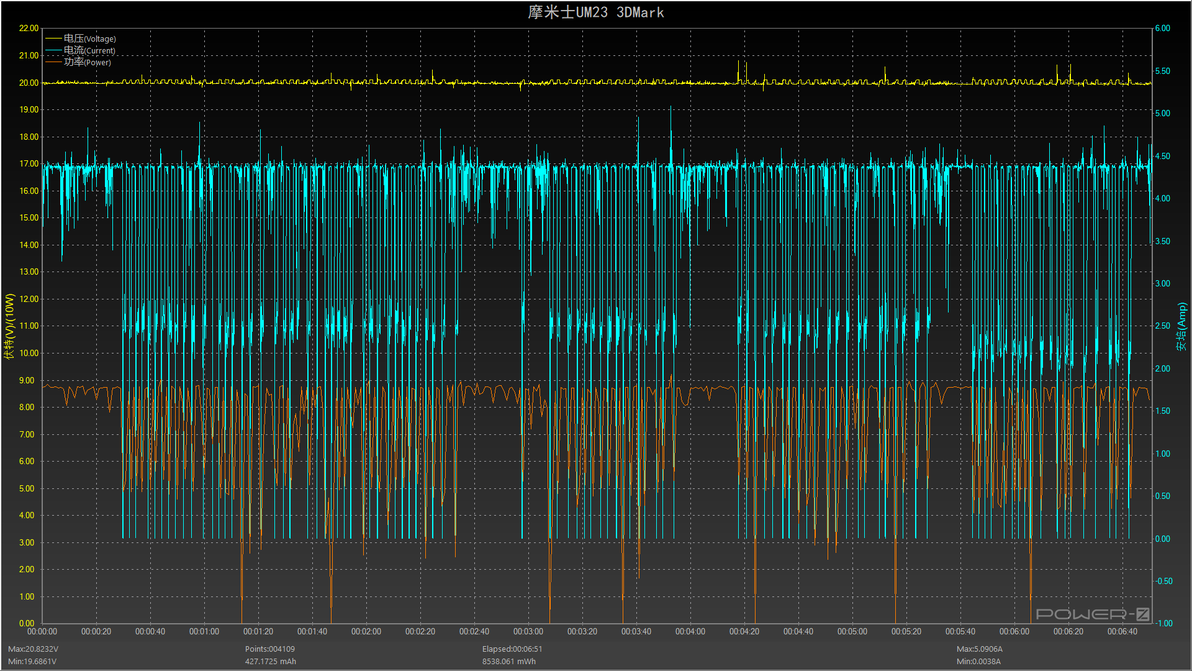Viewport: 1192px width, 671px height.
Task: Click the Points:004109 status value
Action: point(270,649)
